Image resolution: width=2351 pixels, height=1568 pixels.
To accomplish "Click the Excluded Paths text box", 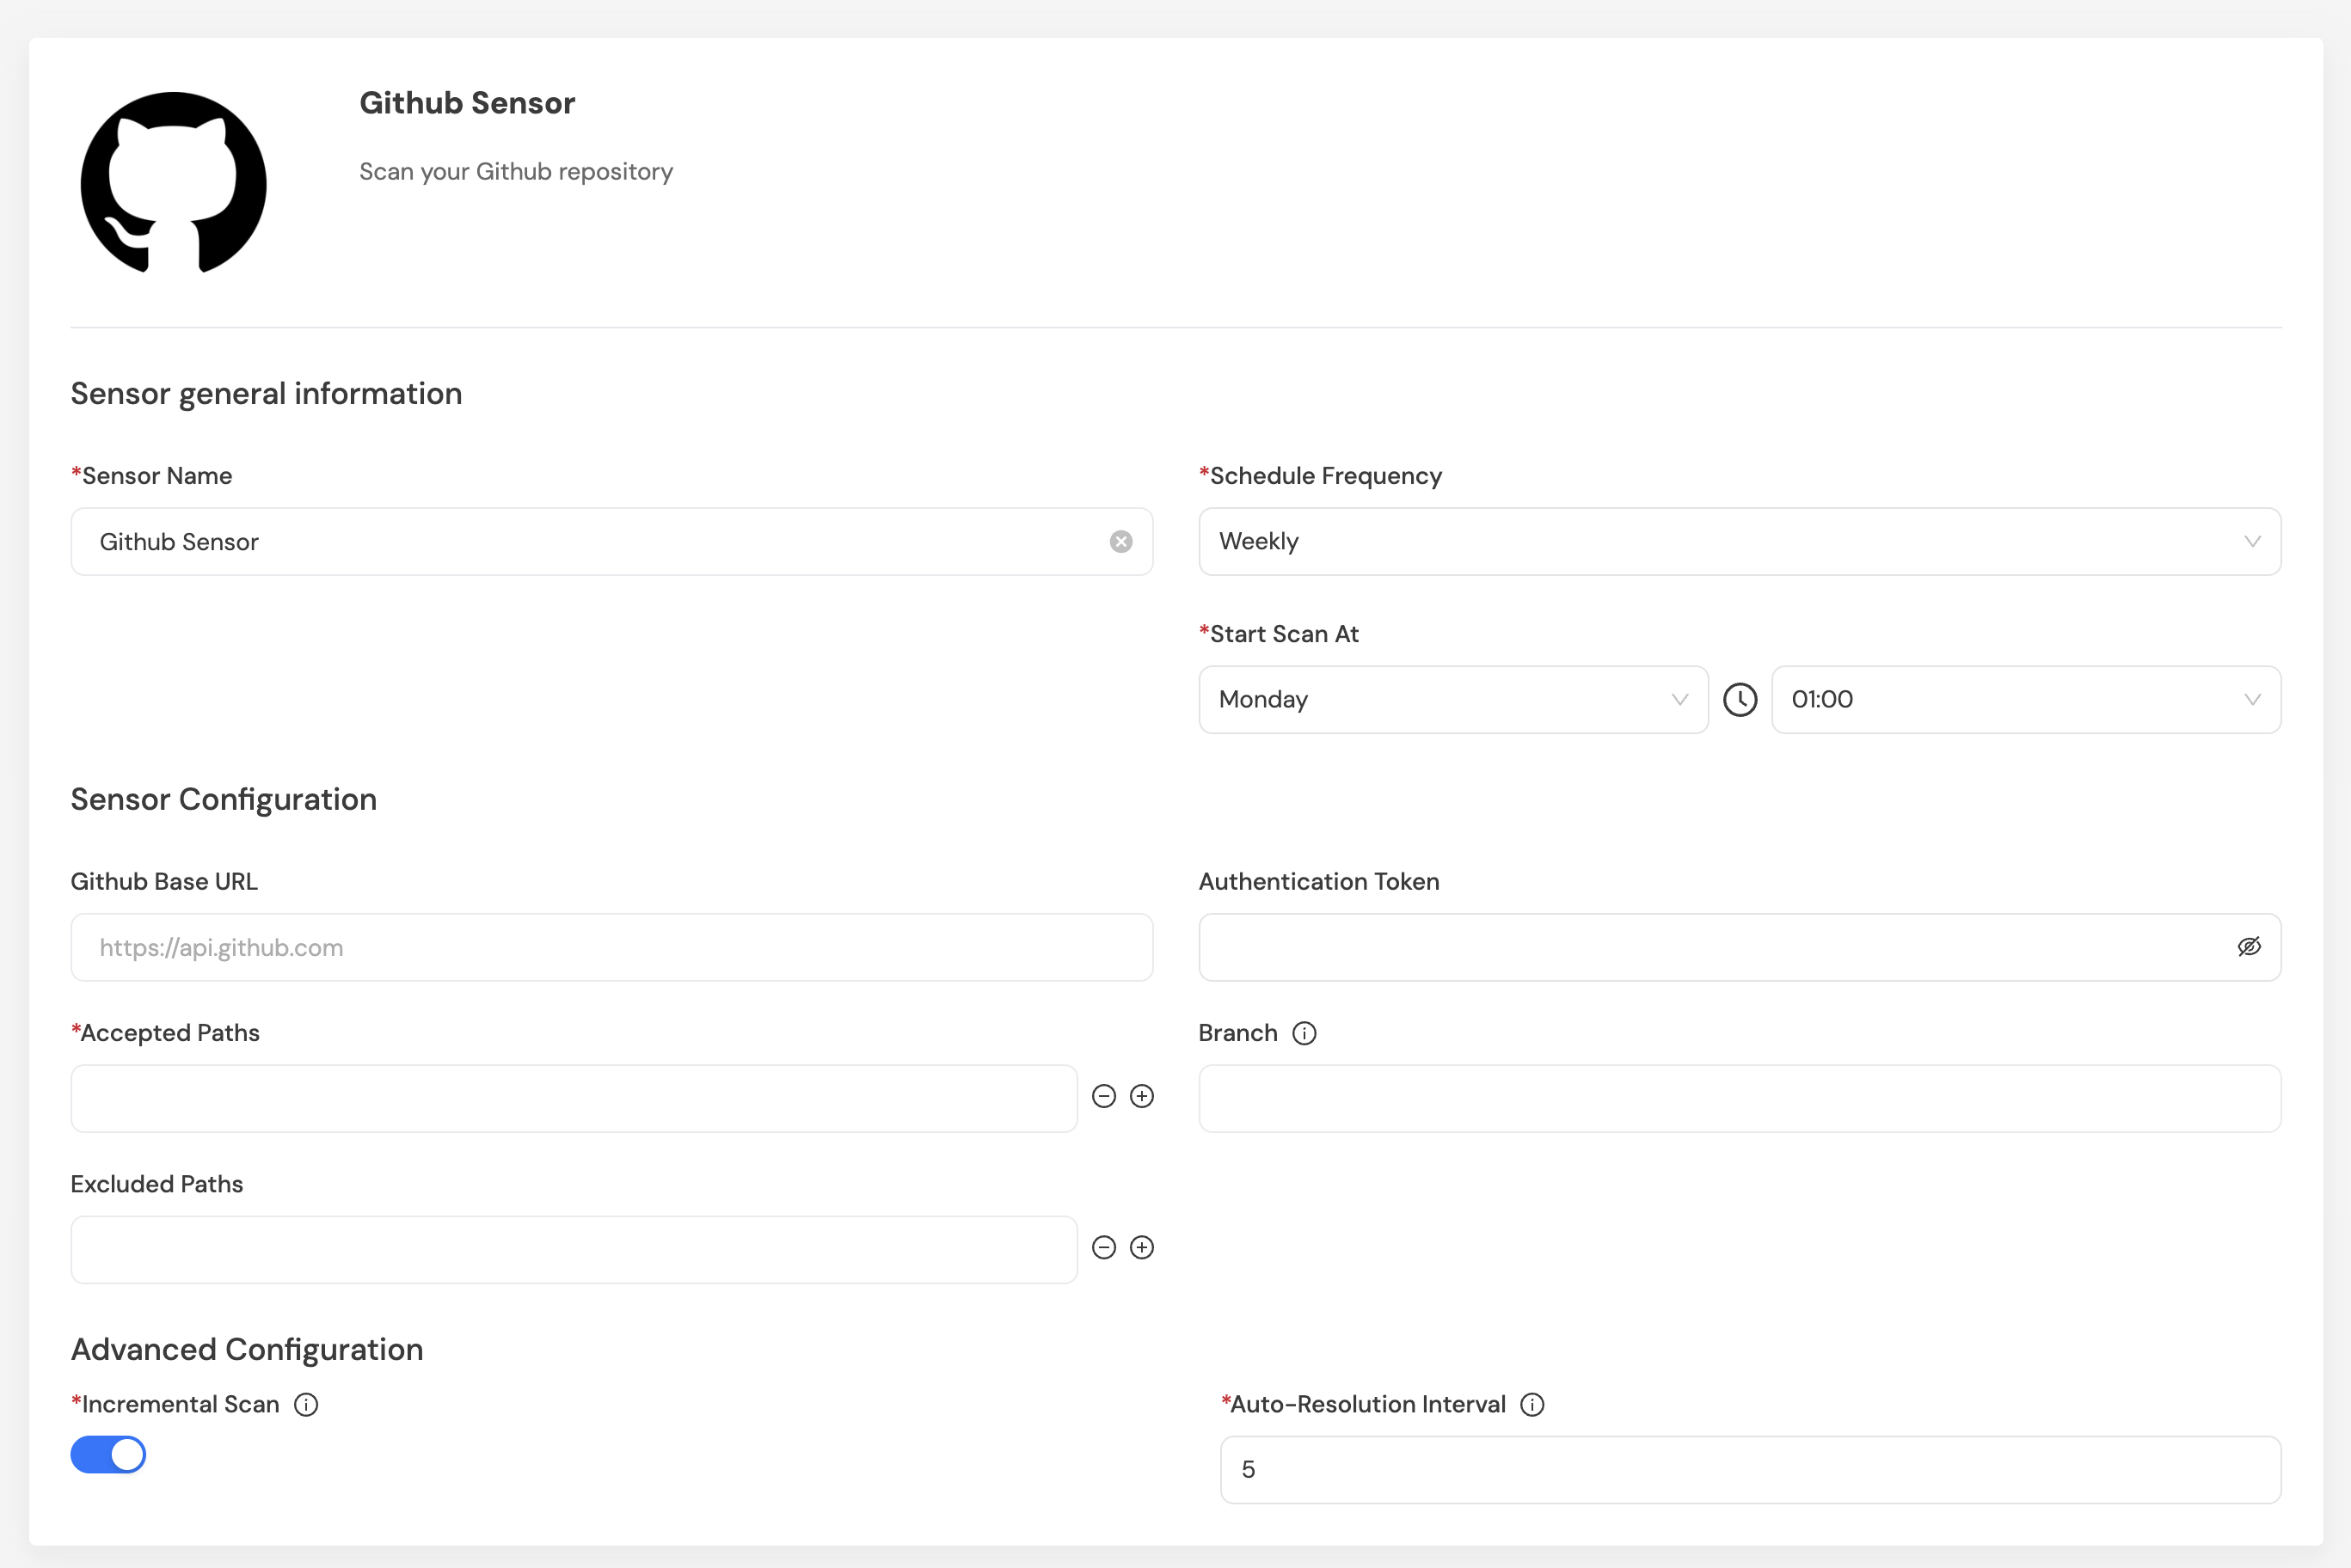I will [x=573, y=1249].
